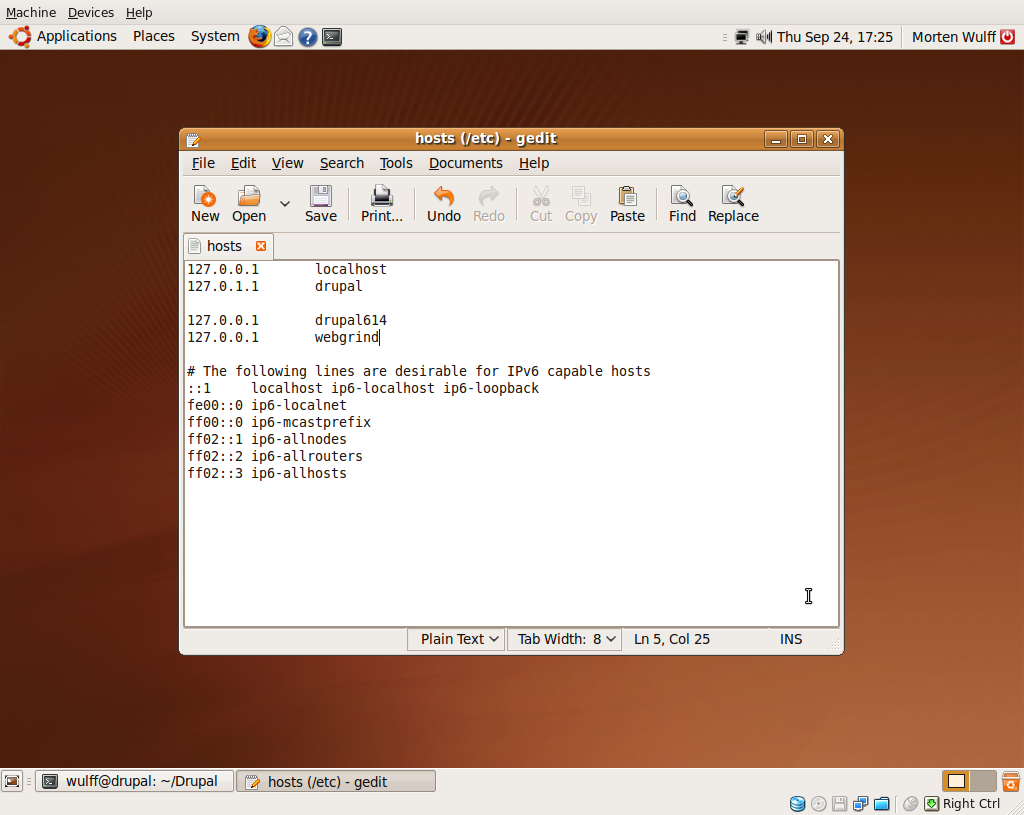This screenshot has height=815, width=1024.
Task: Click the volume speaker icon
Action: [763, 37]
